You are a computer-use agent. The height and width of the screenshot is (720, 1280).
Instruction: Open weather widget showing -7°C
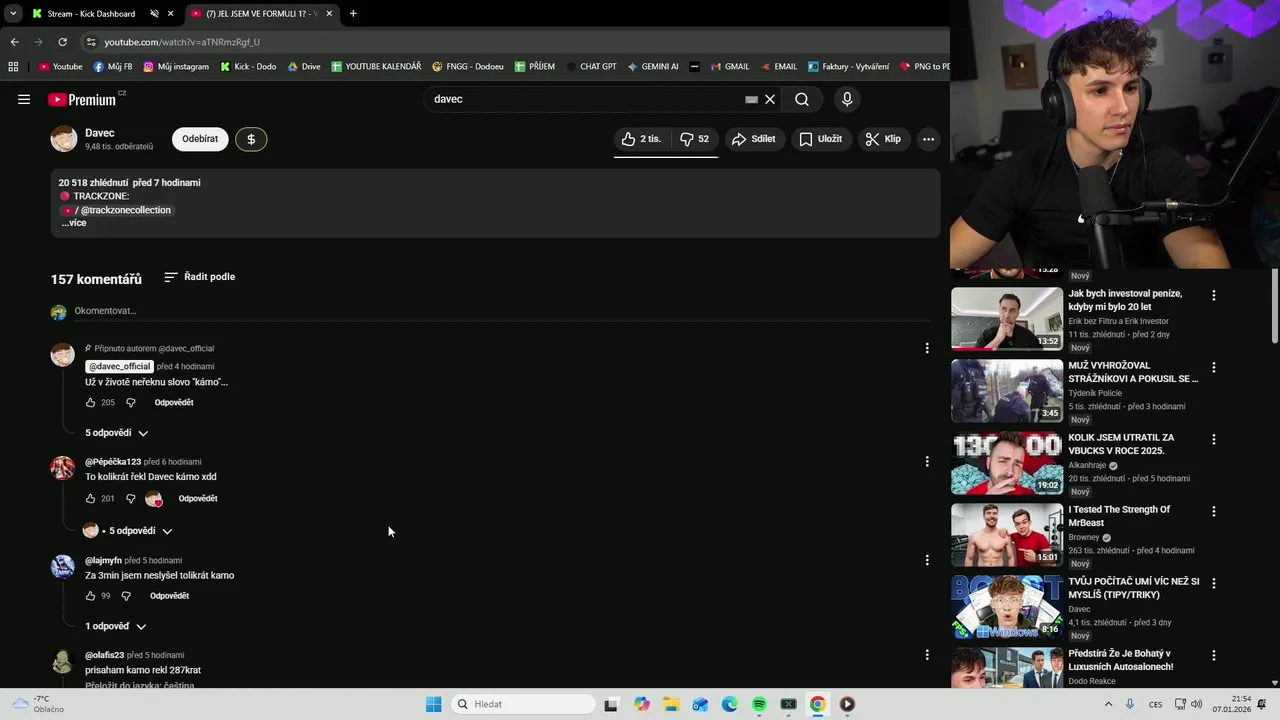pyautogui.click(x=37, y=704)
